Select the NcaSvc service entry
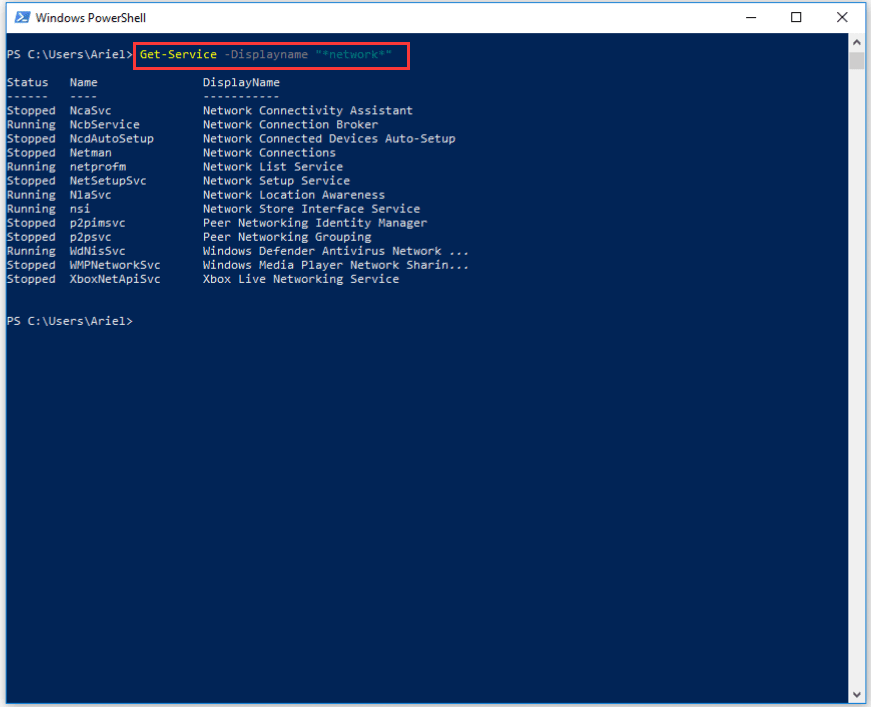Screen dimensions: 871x707 point(89,110)
